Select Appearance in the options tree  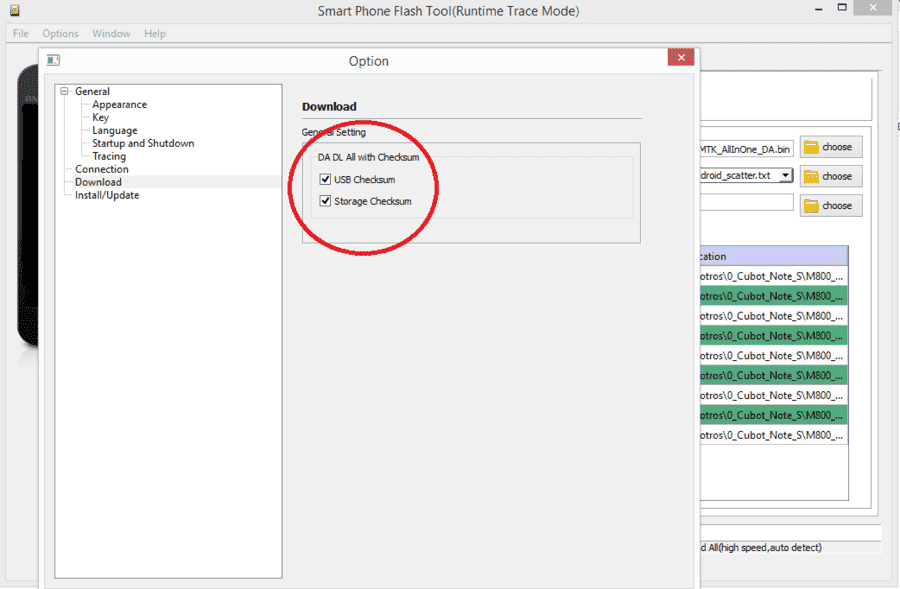(x=119, y=104)
